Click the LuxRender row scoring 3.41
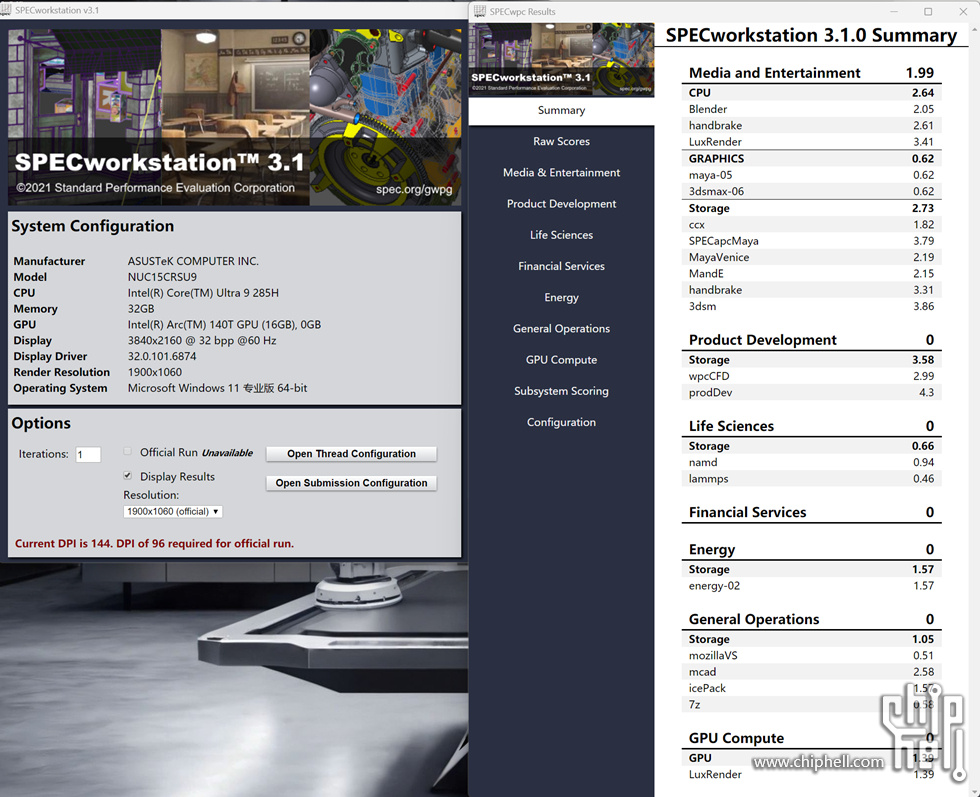Screen dimensions: 980x797 (811, 142)
